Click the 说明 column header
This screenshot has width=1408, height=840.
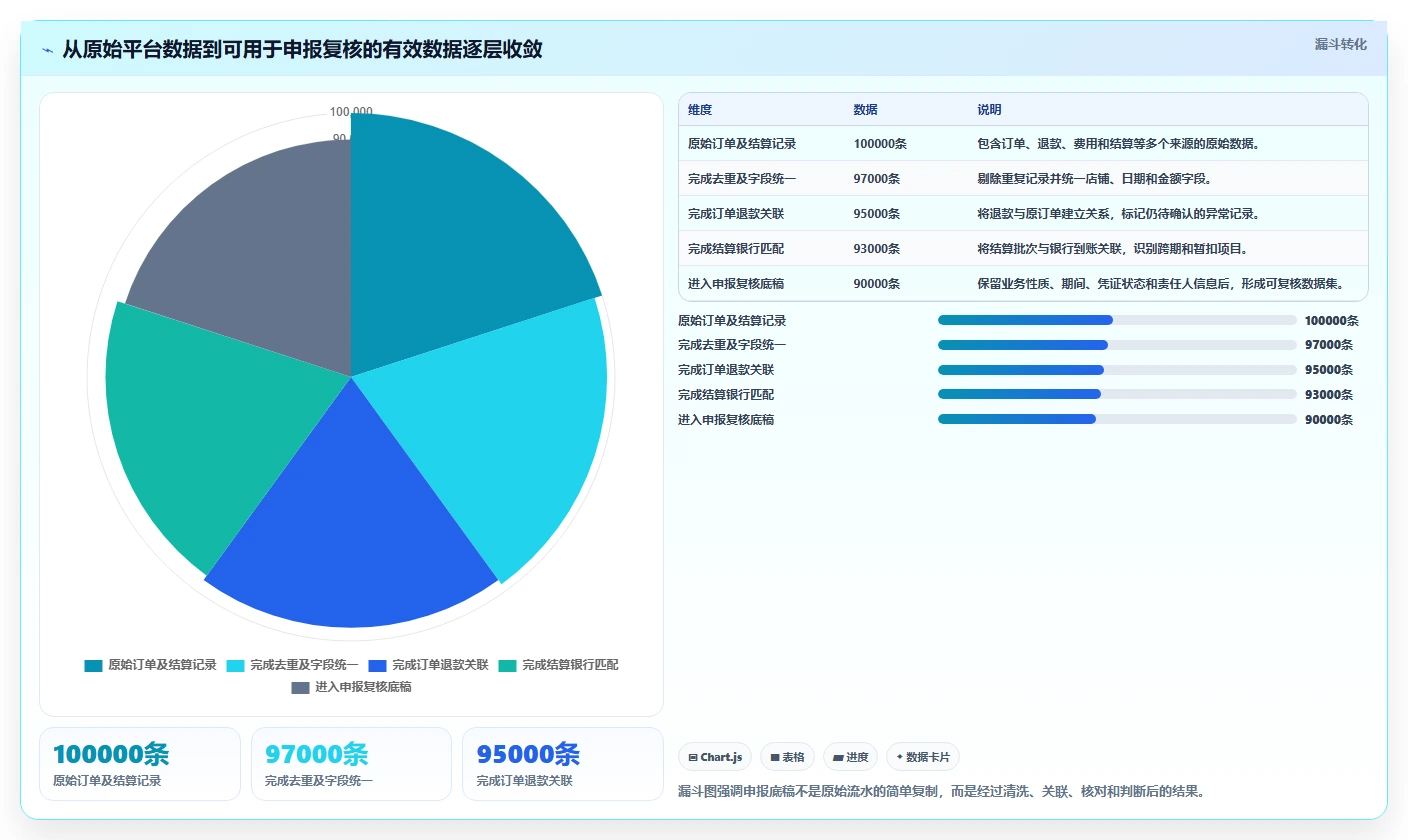(989, 110)
